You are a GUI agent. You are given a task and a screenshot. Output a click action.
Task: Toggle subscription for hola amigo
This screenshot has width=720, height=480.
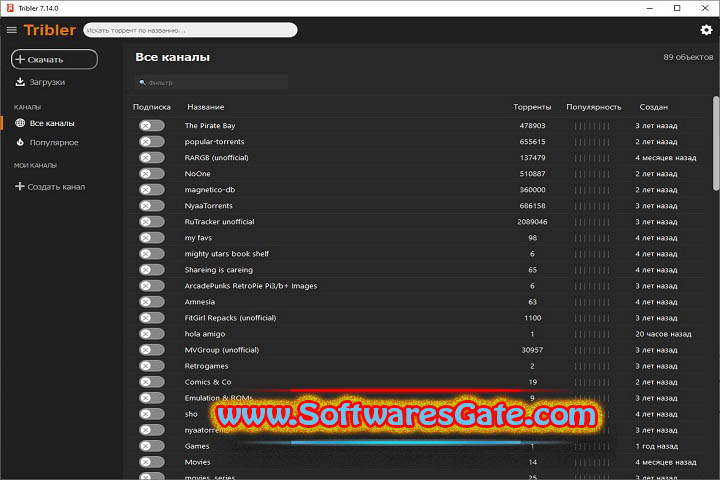[152, 334]
